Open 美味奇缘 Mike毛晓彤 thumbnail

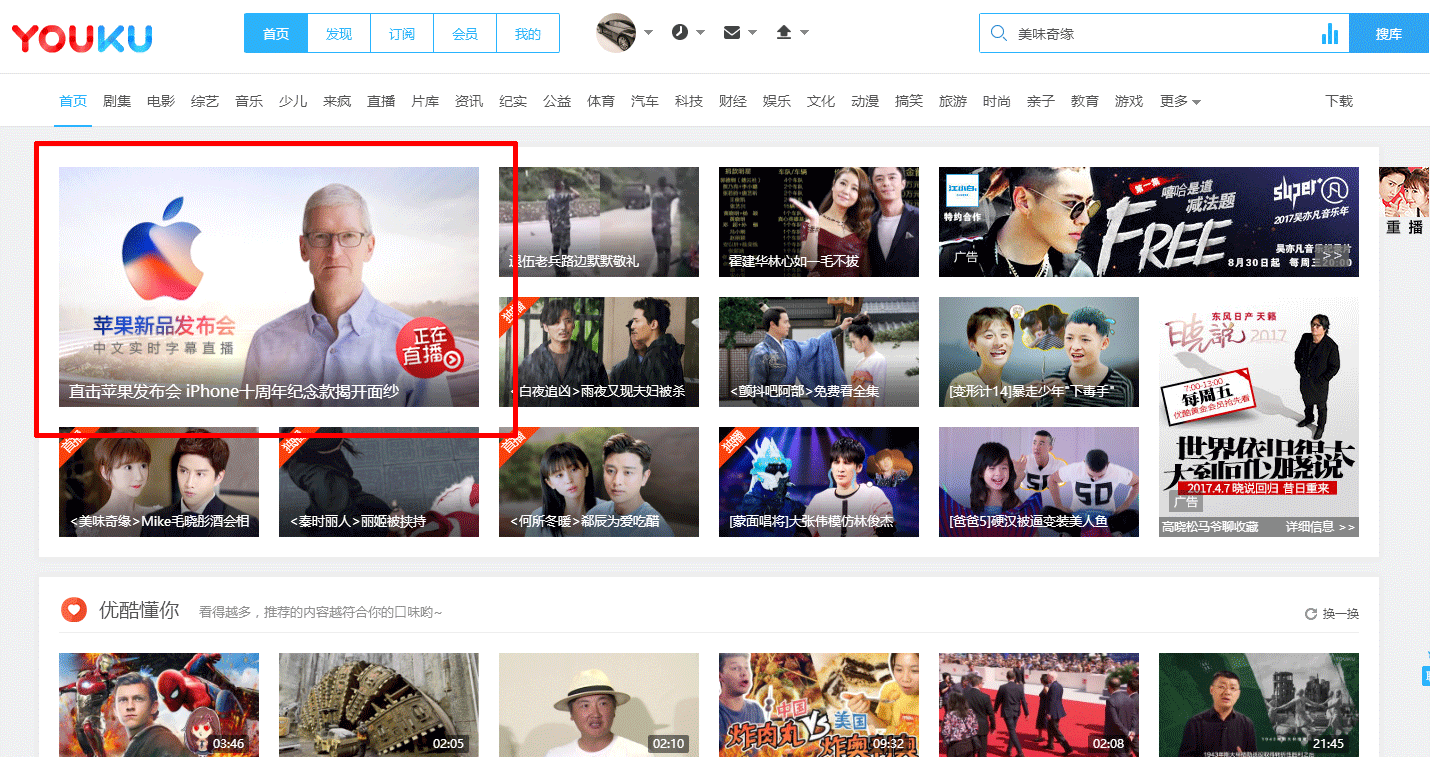(159, 482)
